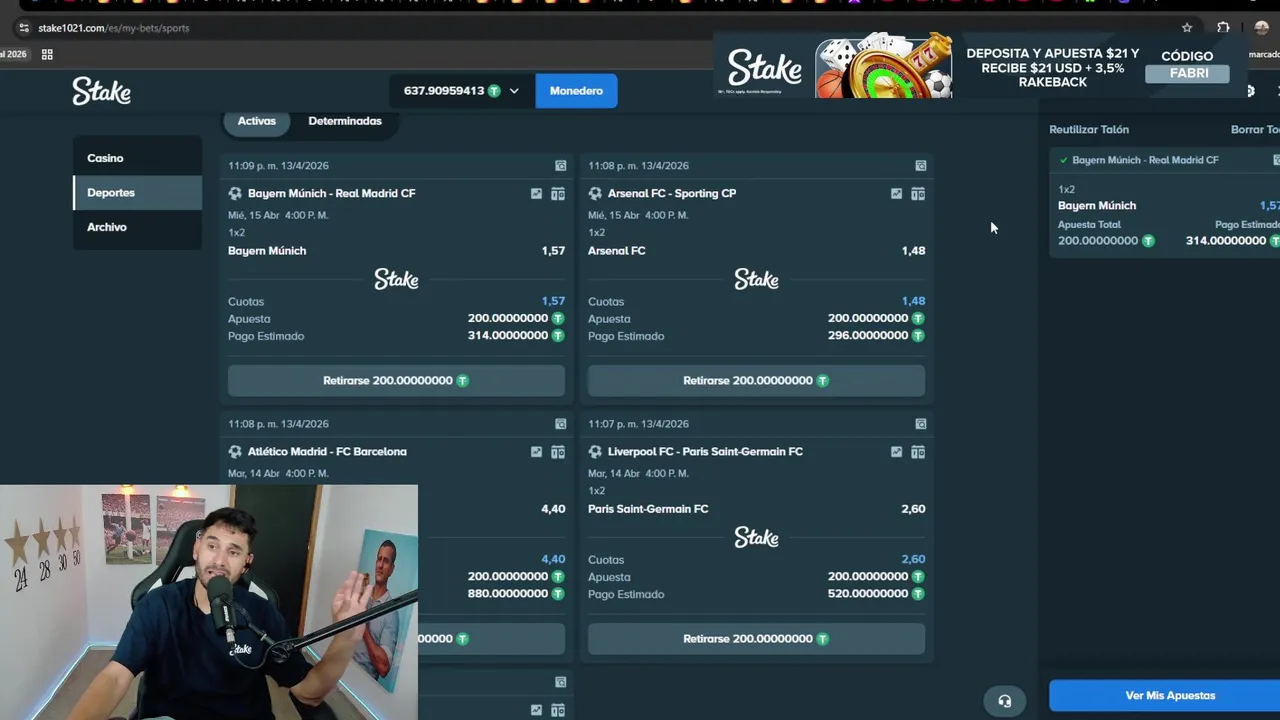Click the Bayern Múnich - Real Madrid match title
The width and height of the screenshot is (1280, 720).
[331, 194]
